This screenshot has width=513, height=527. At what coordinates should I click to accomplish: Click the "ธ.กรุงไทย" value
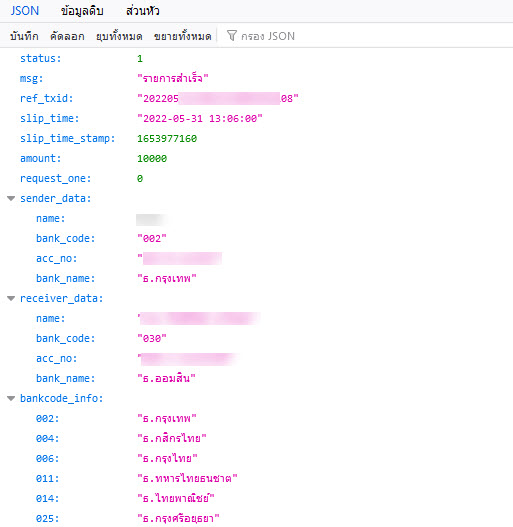click(x=167, y=458)
